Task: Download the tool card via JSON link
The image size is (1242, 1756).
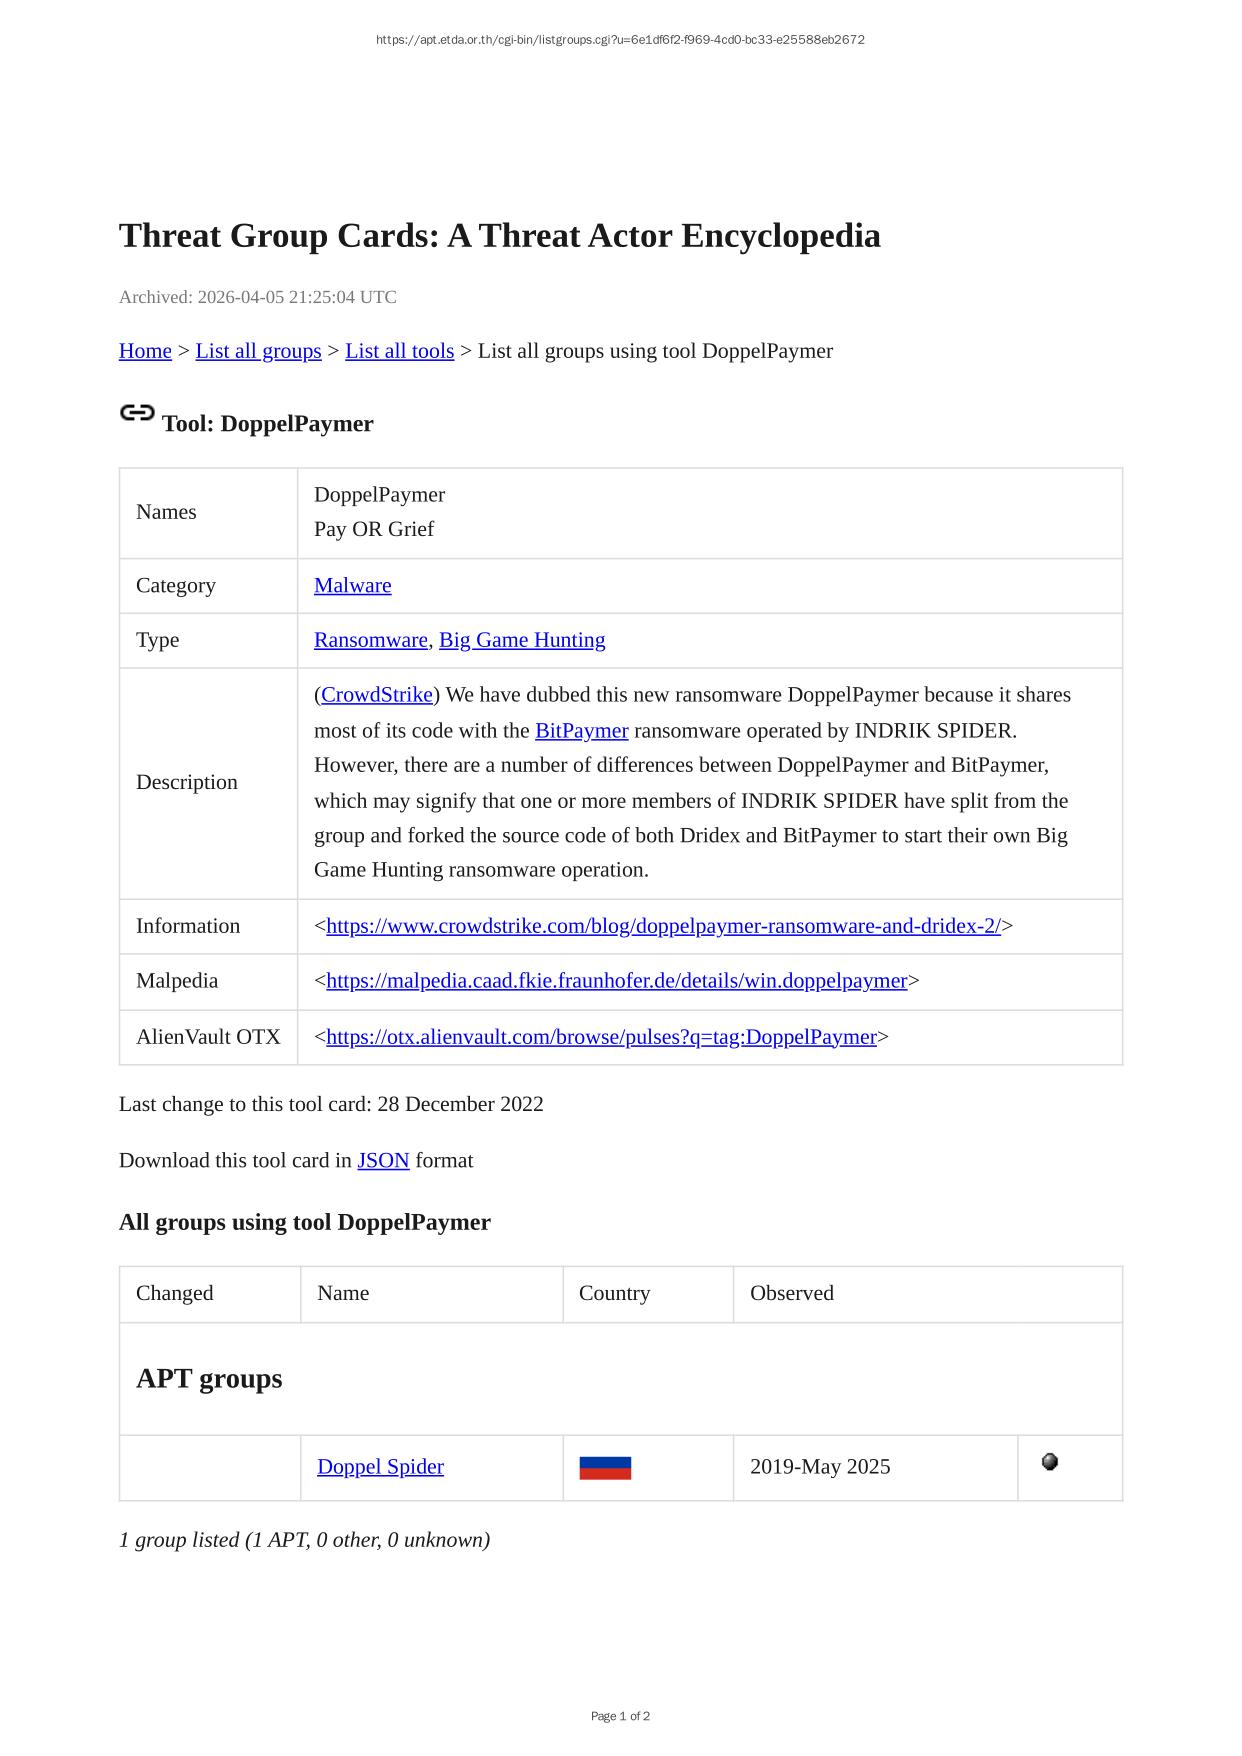Action: click(x=383, y=1161)
